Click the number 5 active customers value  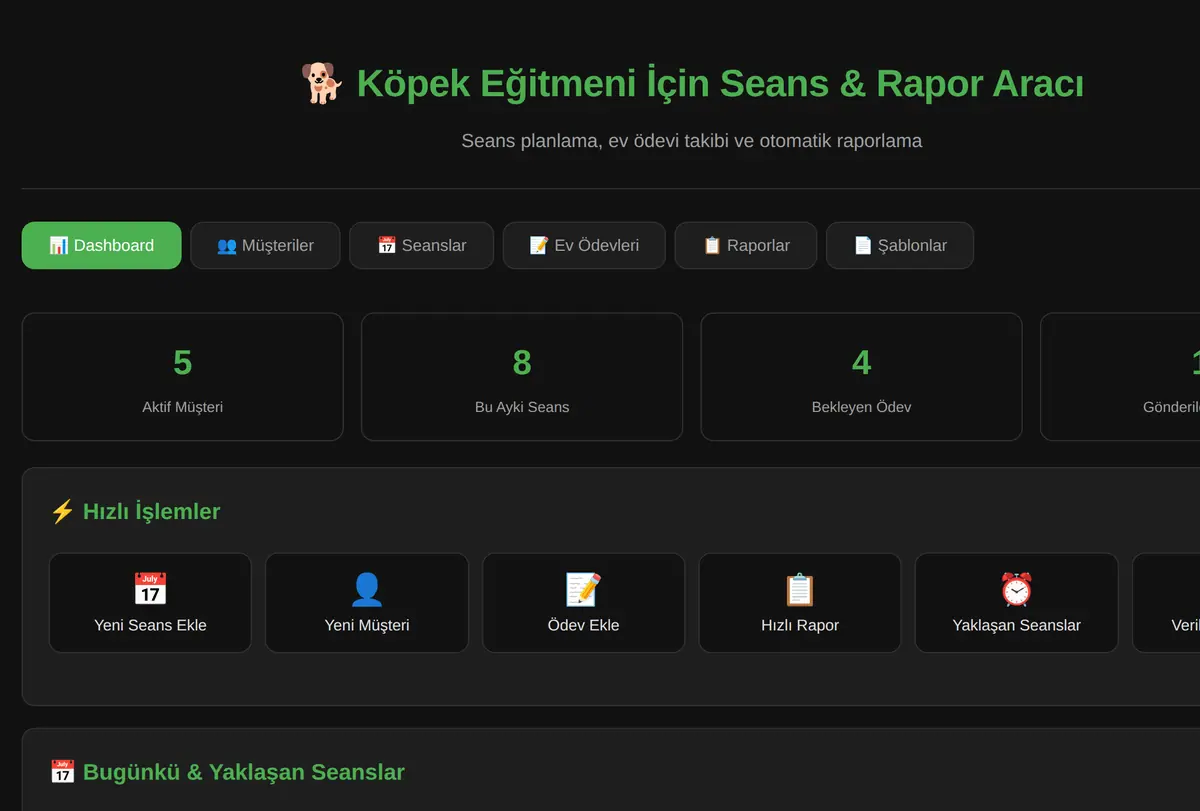[182, 362]
